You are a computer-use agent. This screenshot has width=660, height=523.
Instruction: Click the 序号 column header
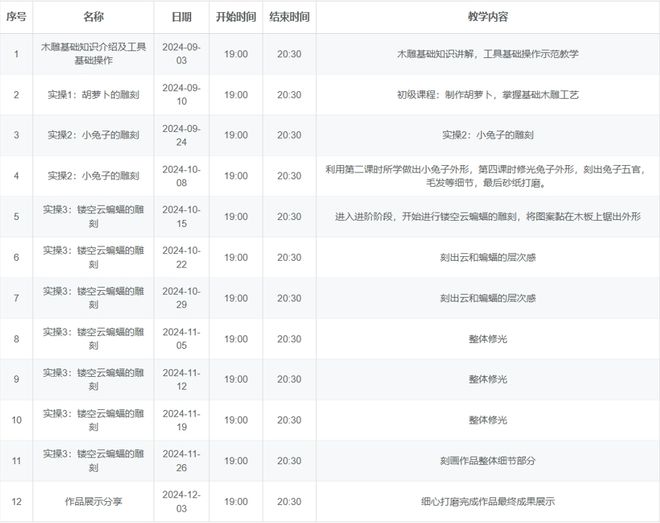click(x=16, y=17)
